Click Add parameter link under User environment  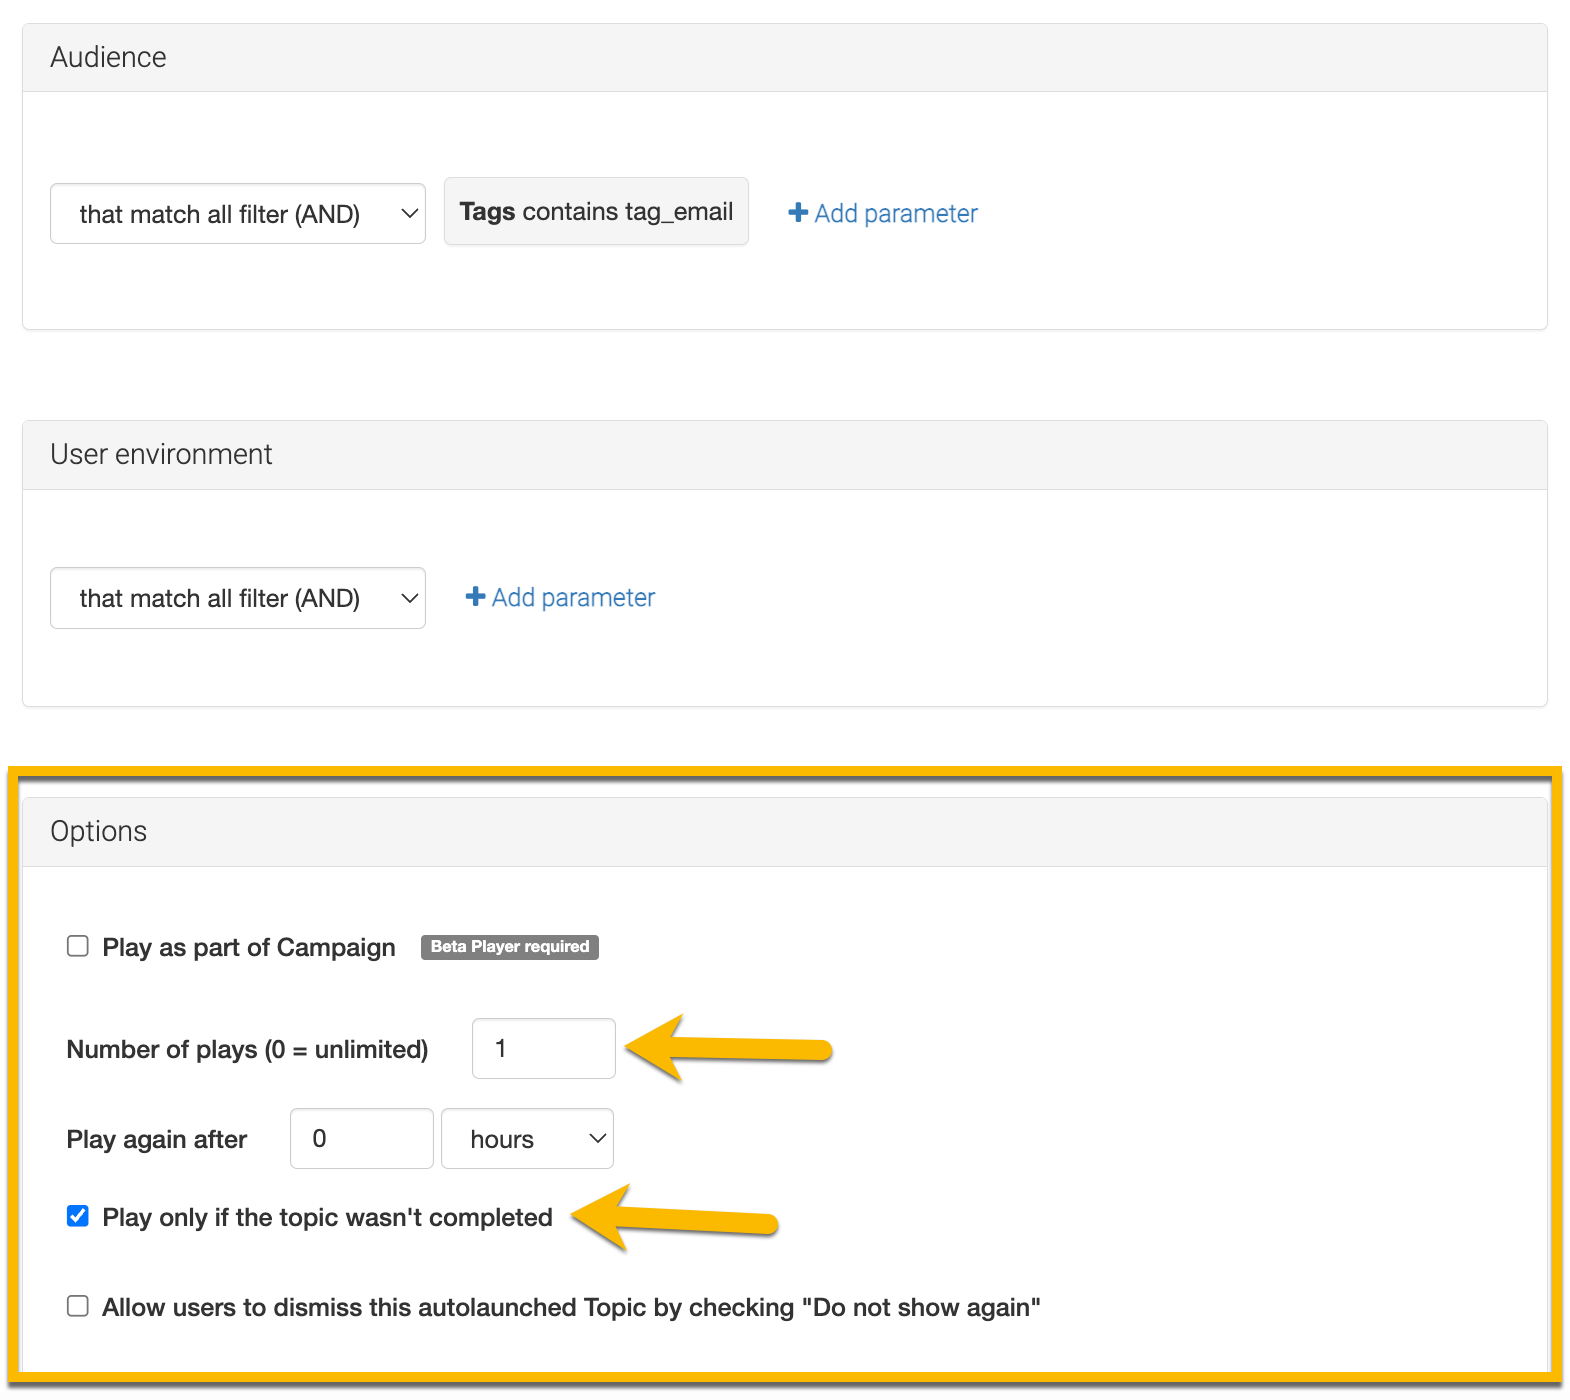(573, 598)
